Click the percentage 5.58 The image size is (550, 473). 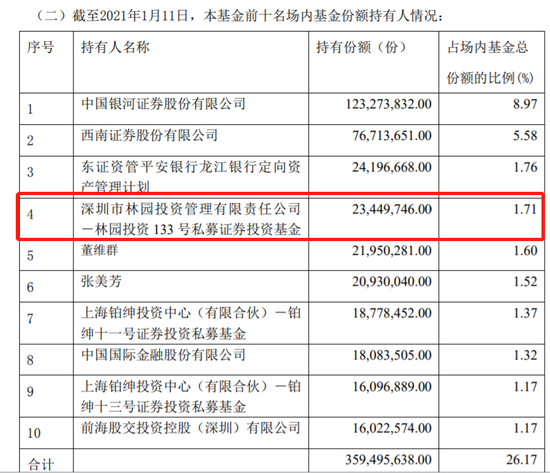click(x=525, y=136)
